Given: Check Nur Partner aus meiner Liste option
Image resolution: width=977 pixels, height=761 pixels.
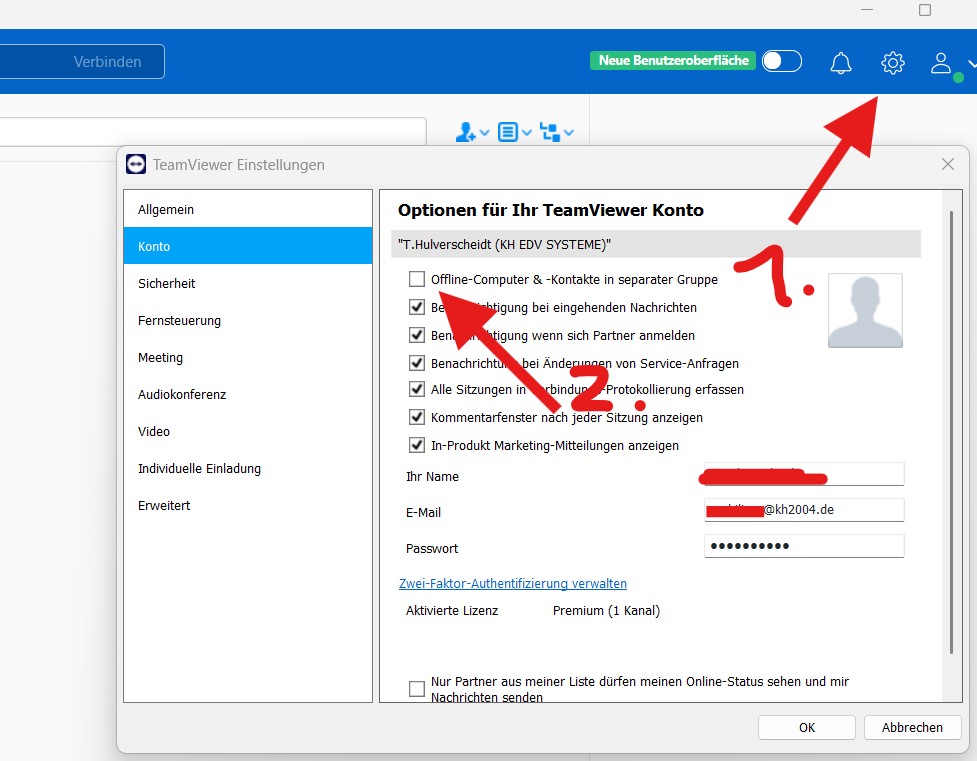Looking at the screenshot, I should 417,689.
